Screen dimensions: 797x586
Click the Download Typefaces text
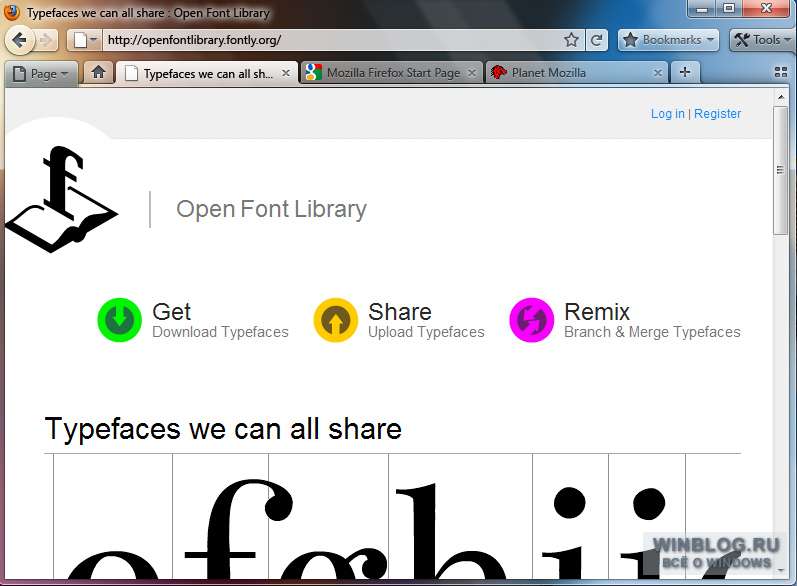pyautogui.click(x=220, y=332)
